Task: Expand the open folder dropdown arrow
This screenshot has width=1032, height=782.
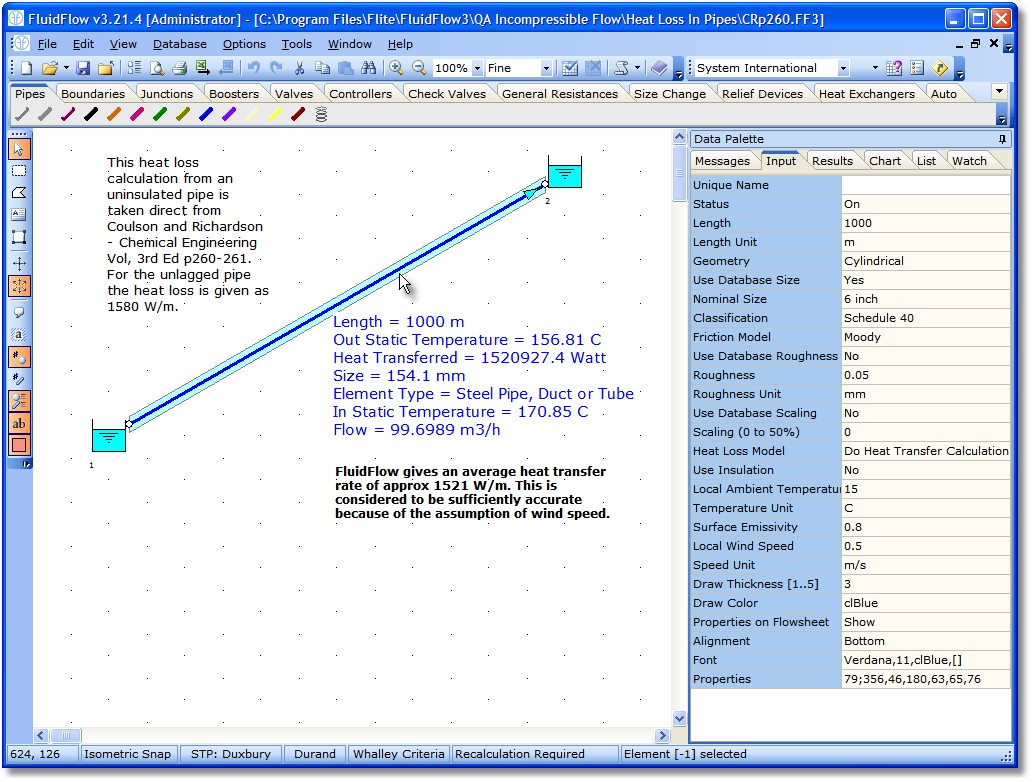Action: (66, 68)
